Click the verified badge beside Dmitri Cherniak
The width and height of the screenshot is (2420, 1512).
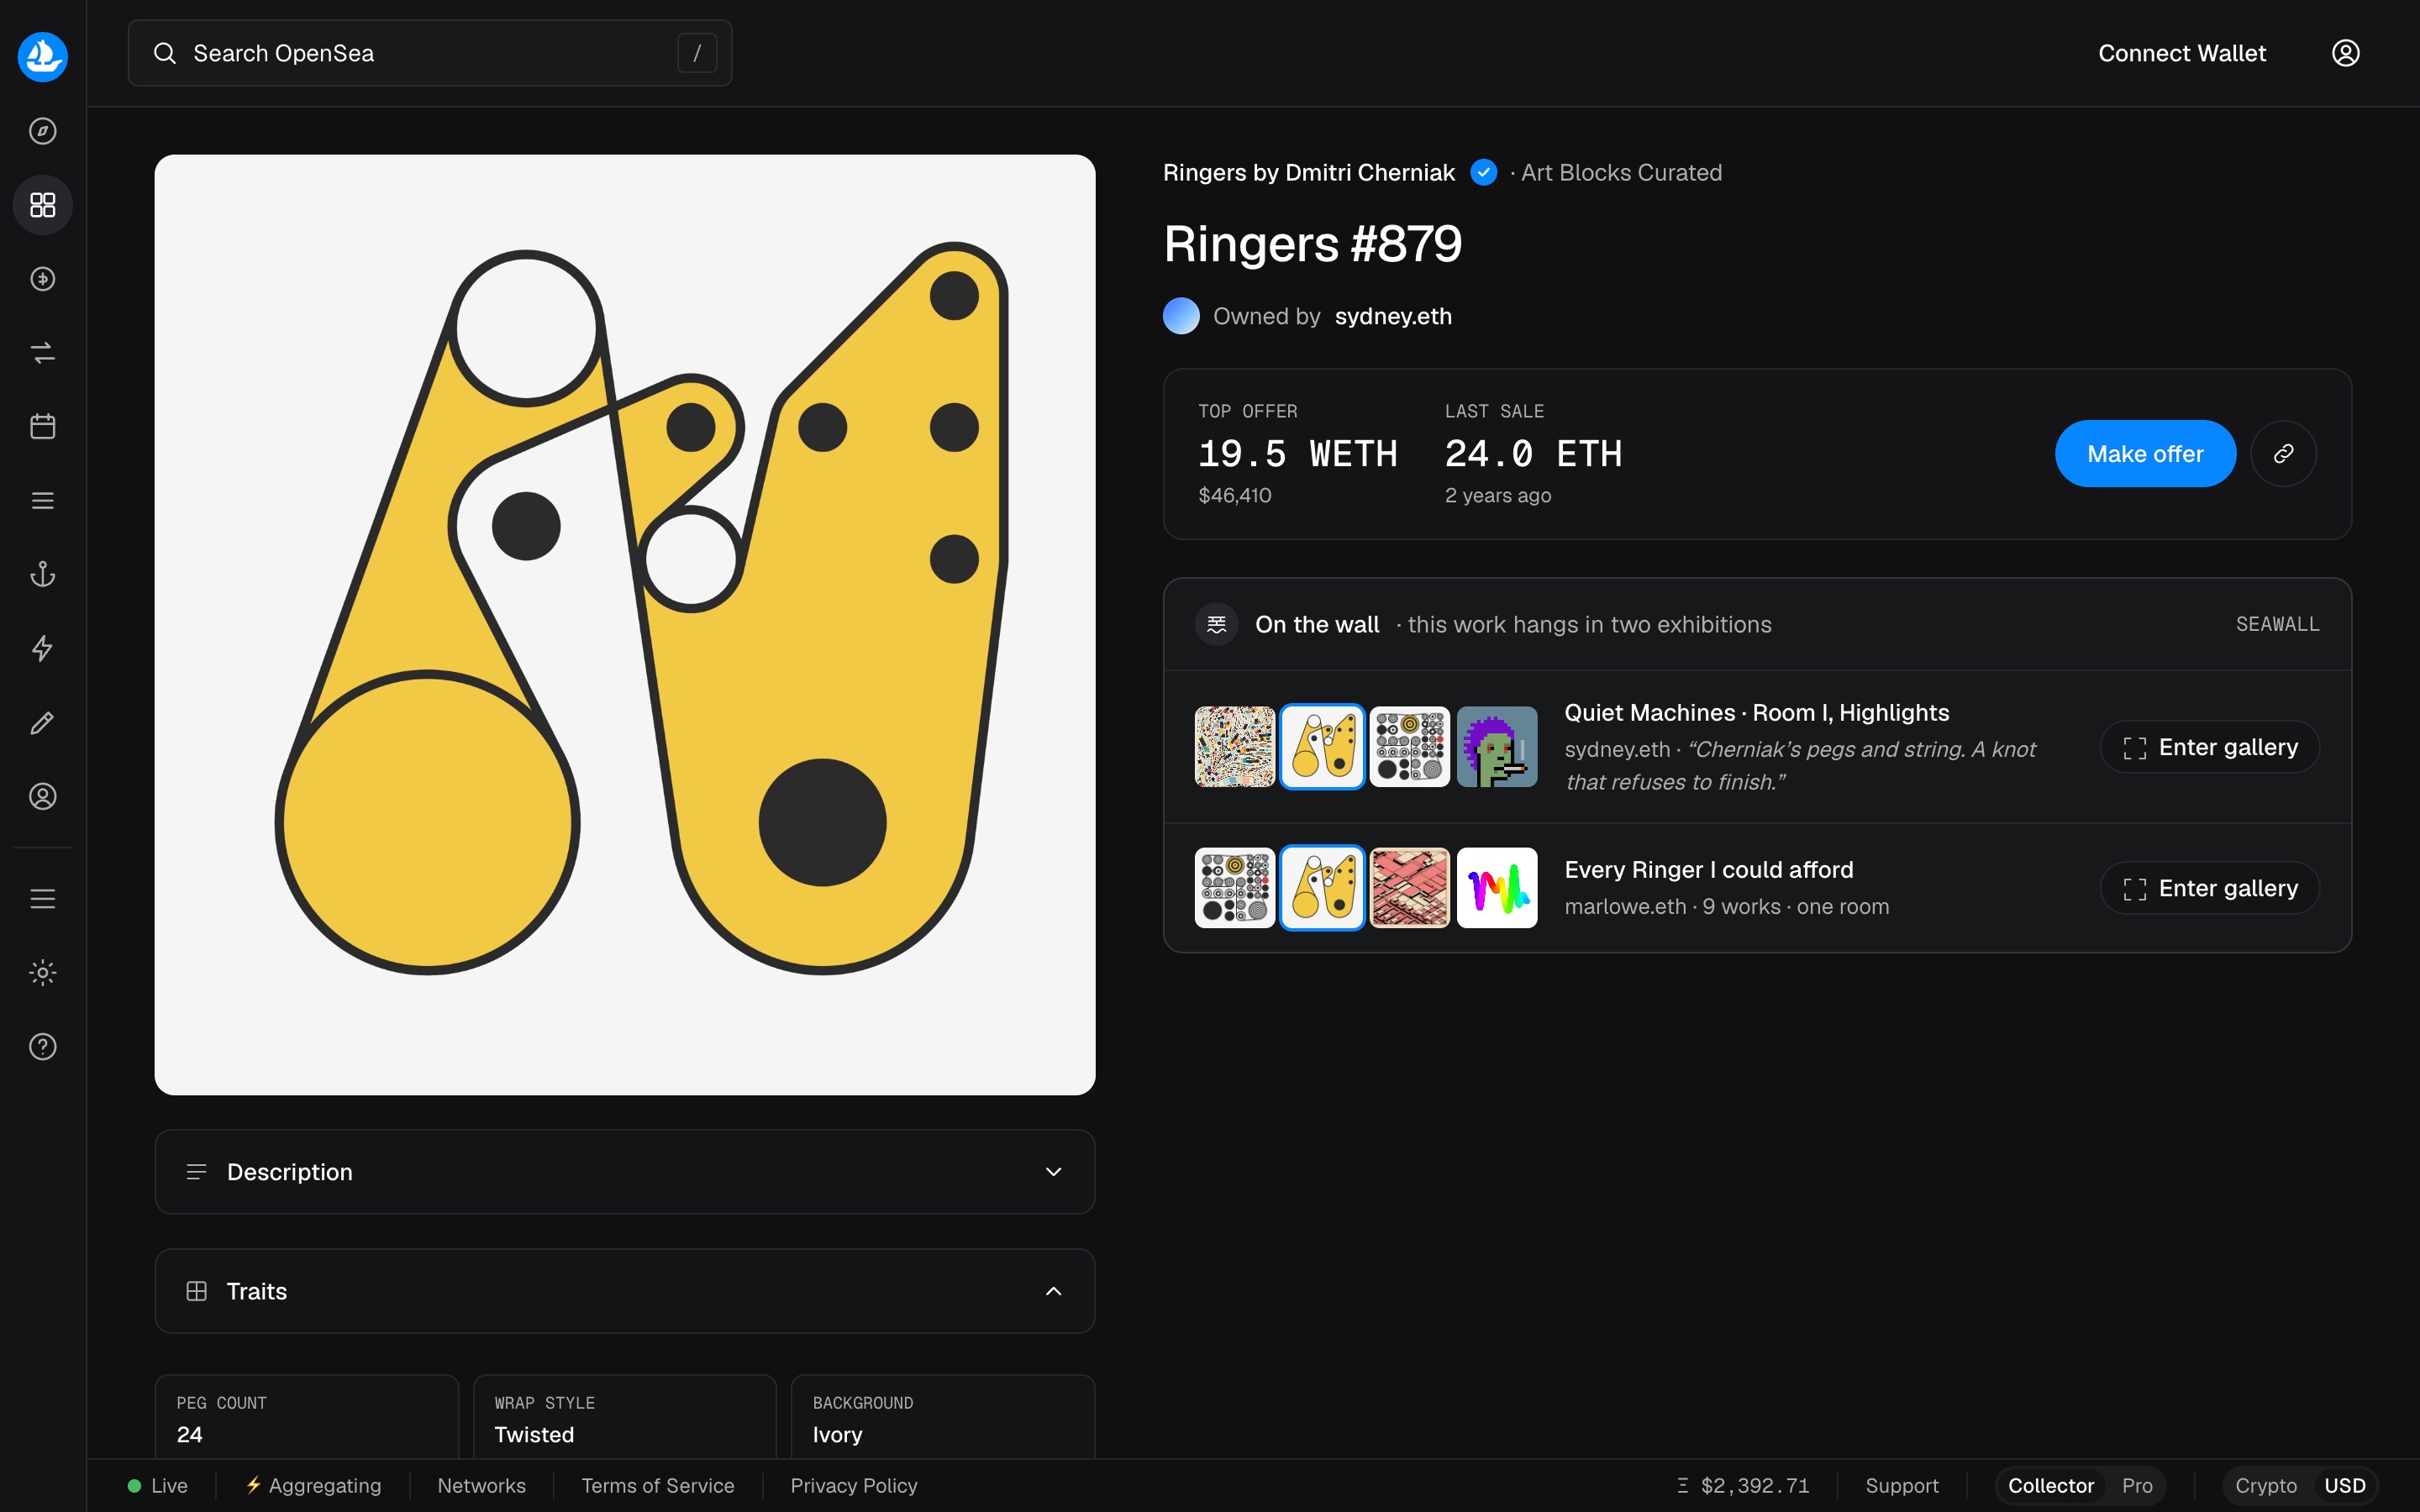[1484, 173]
